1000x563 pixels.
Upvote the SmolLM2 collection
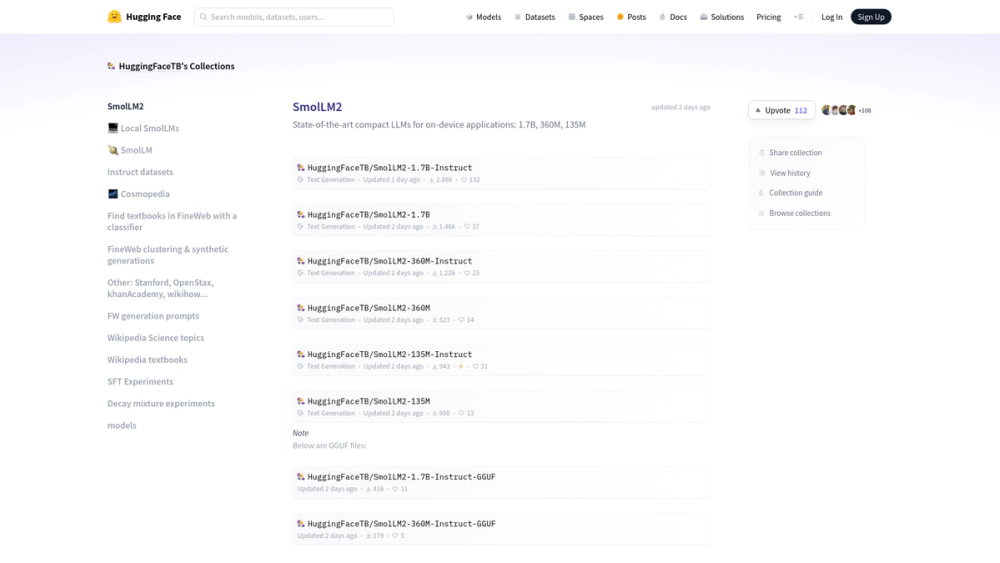(781, 110)
